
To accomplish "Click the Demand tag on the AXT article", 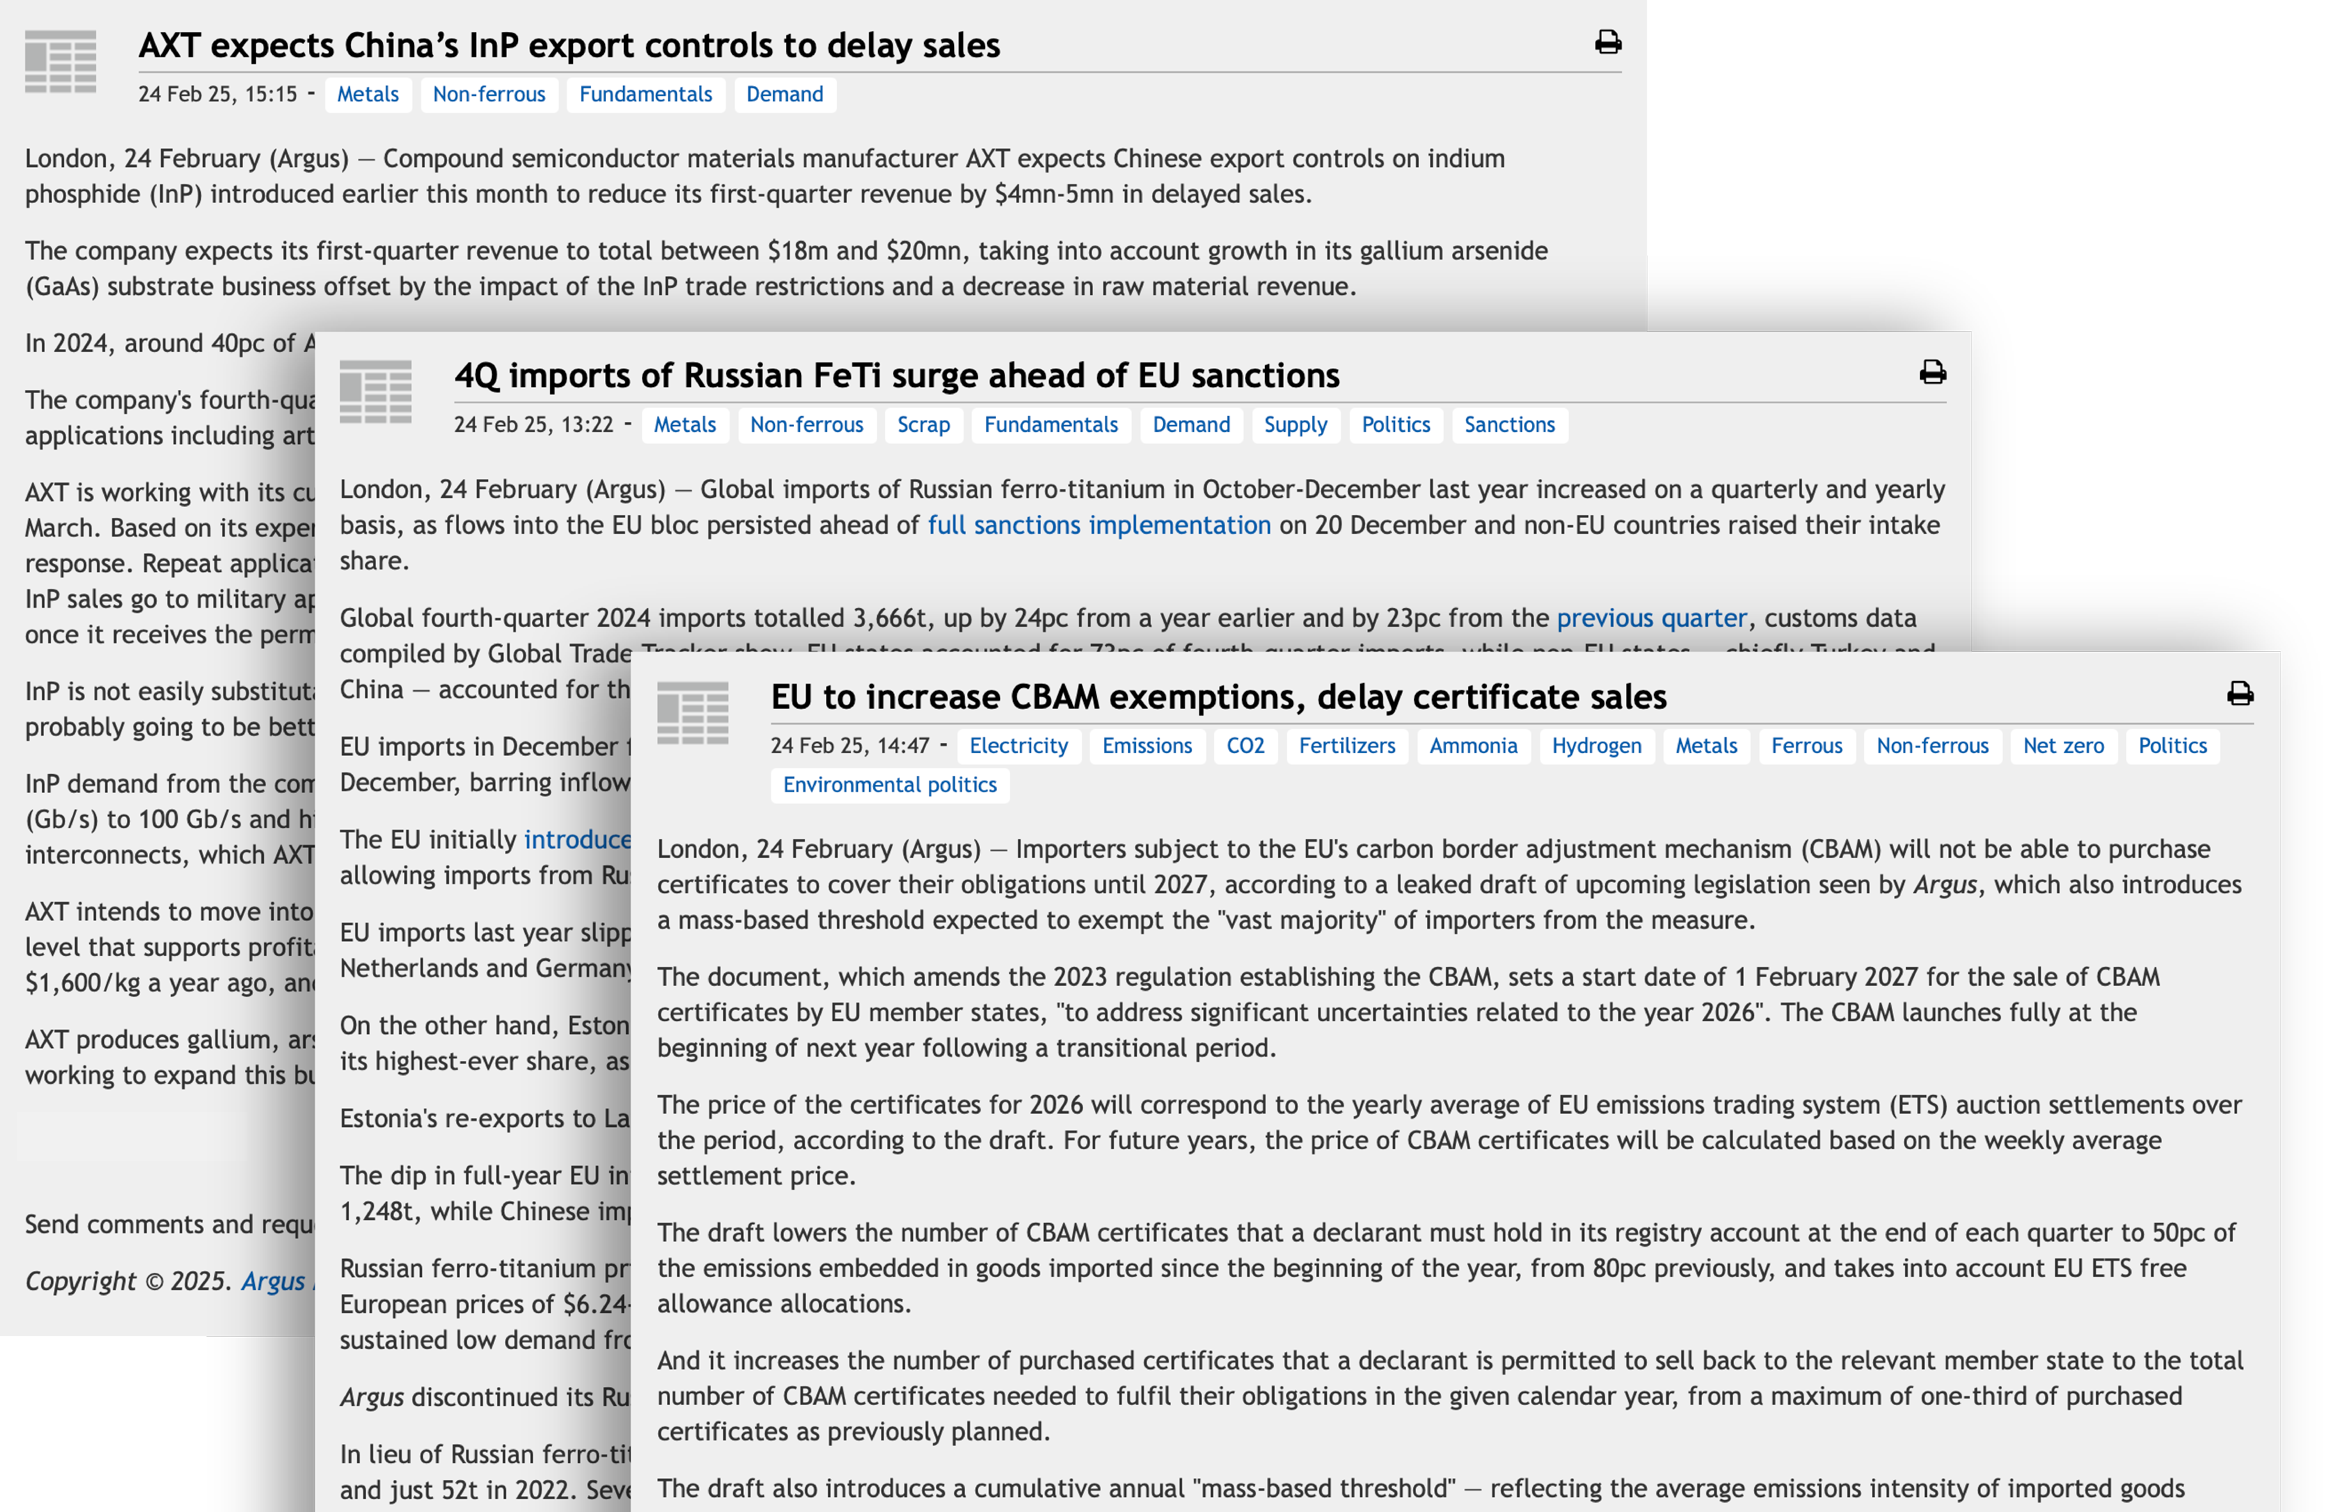I will (x=784, y=94).
